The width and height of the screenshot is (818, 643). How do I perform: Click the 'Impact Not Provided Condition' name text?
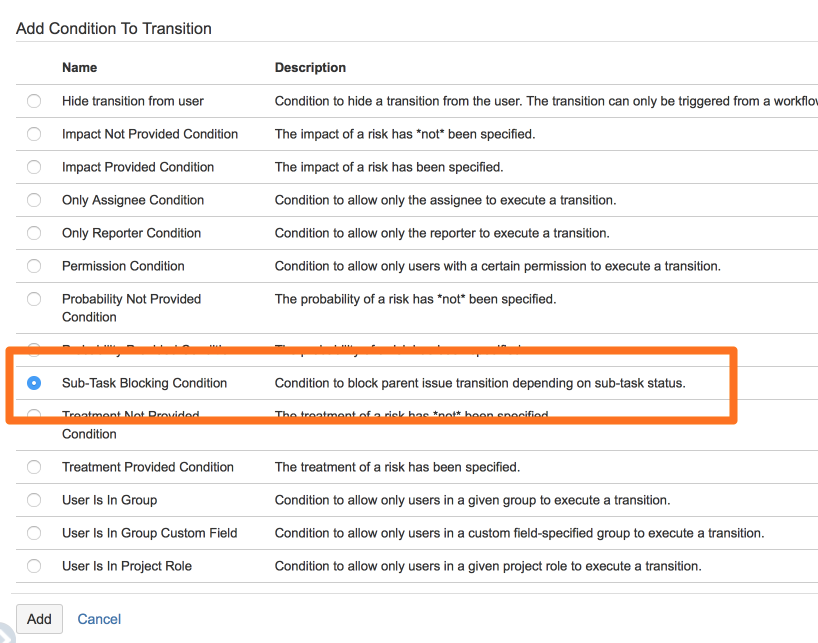point(150,134)
